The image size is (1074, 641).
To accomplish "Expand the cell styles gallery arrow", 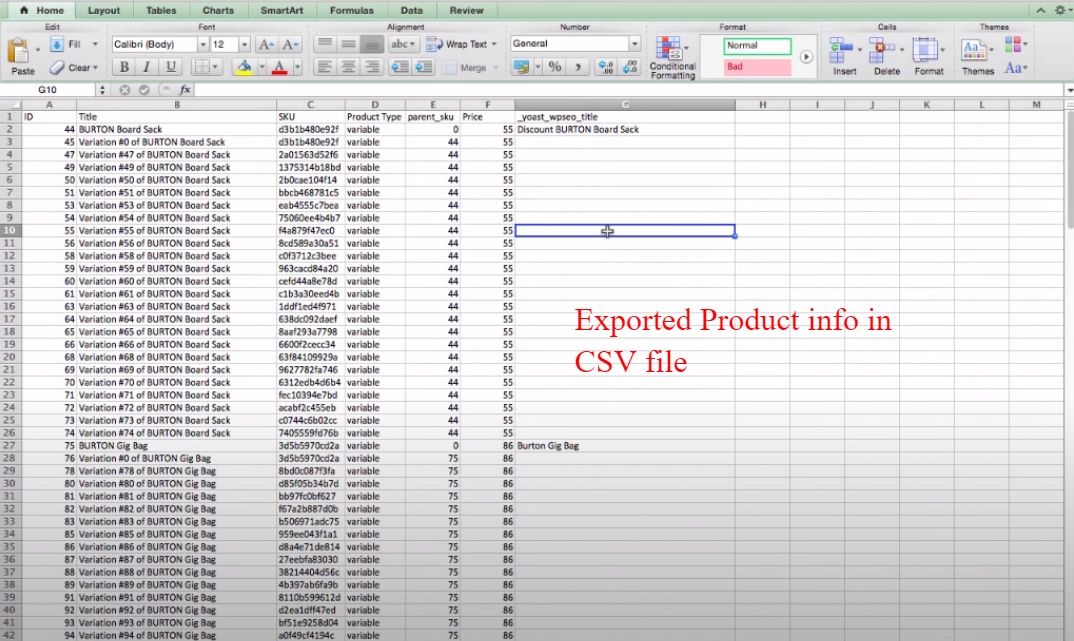I will 806,57.
